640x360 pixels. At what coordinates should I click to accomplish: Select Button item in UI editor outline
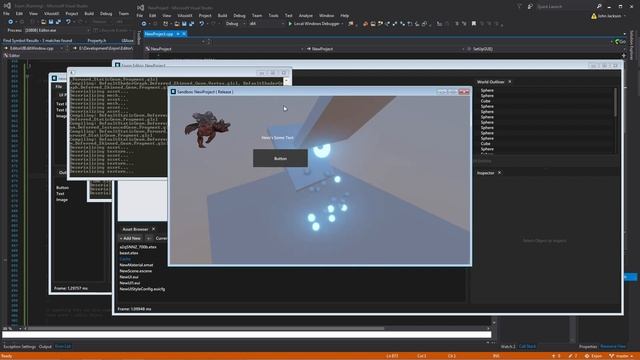click(62, 188)
